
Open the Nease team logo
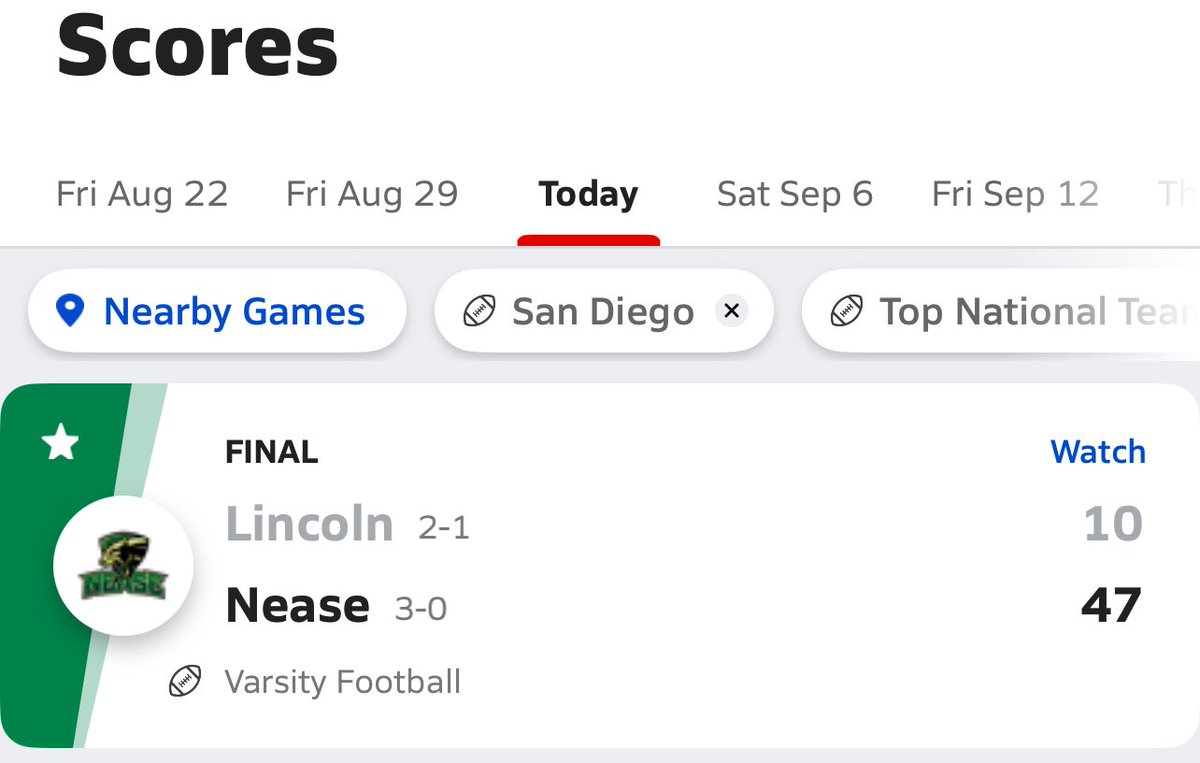tap(123, 564)
